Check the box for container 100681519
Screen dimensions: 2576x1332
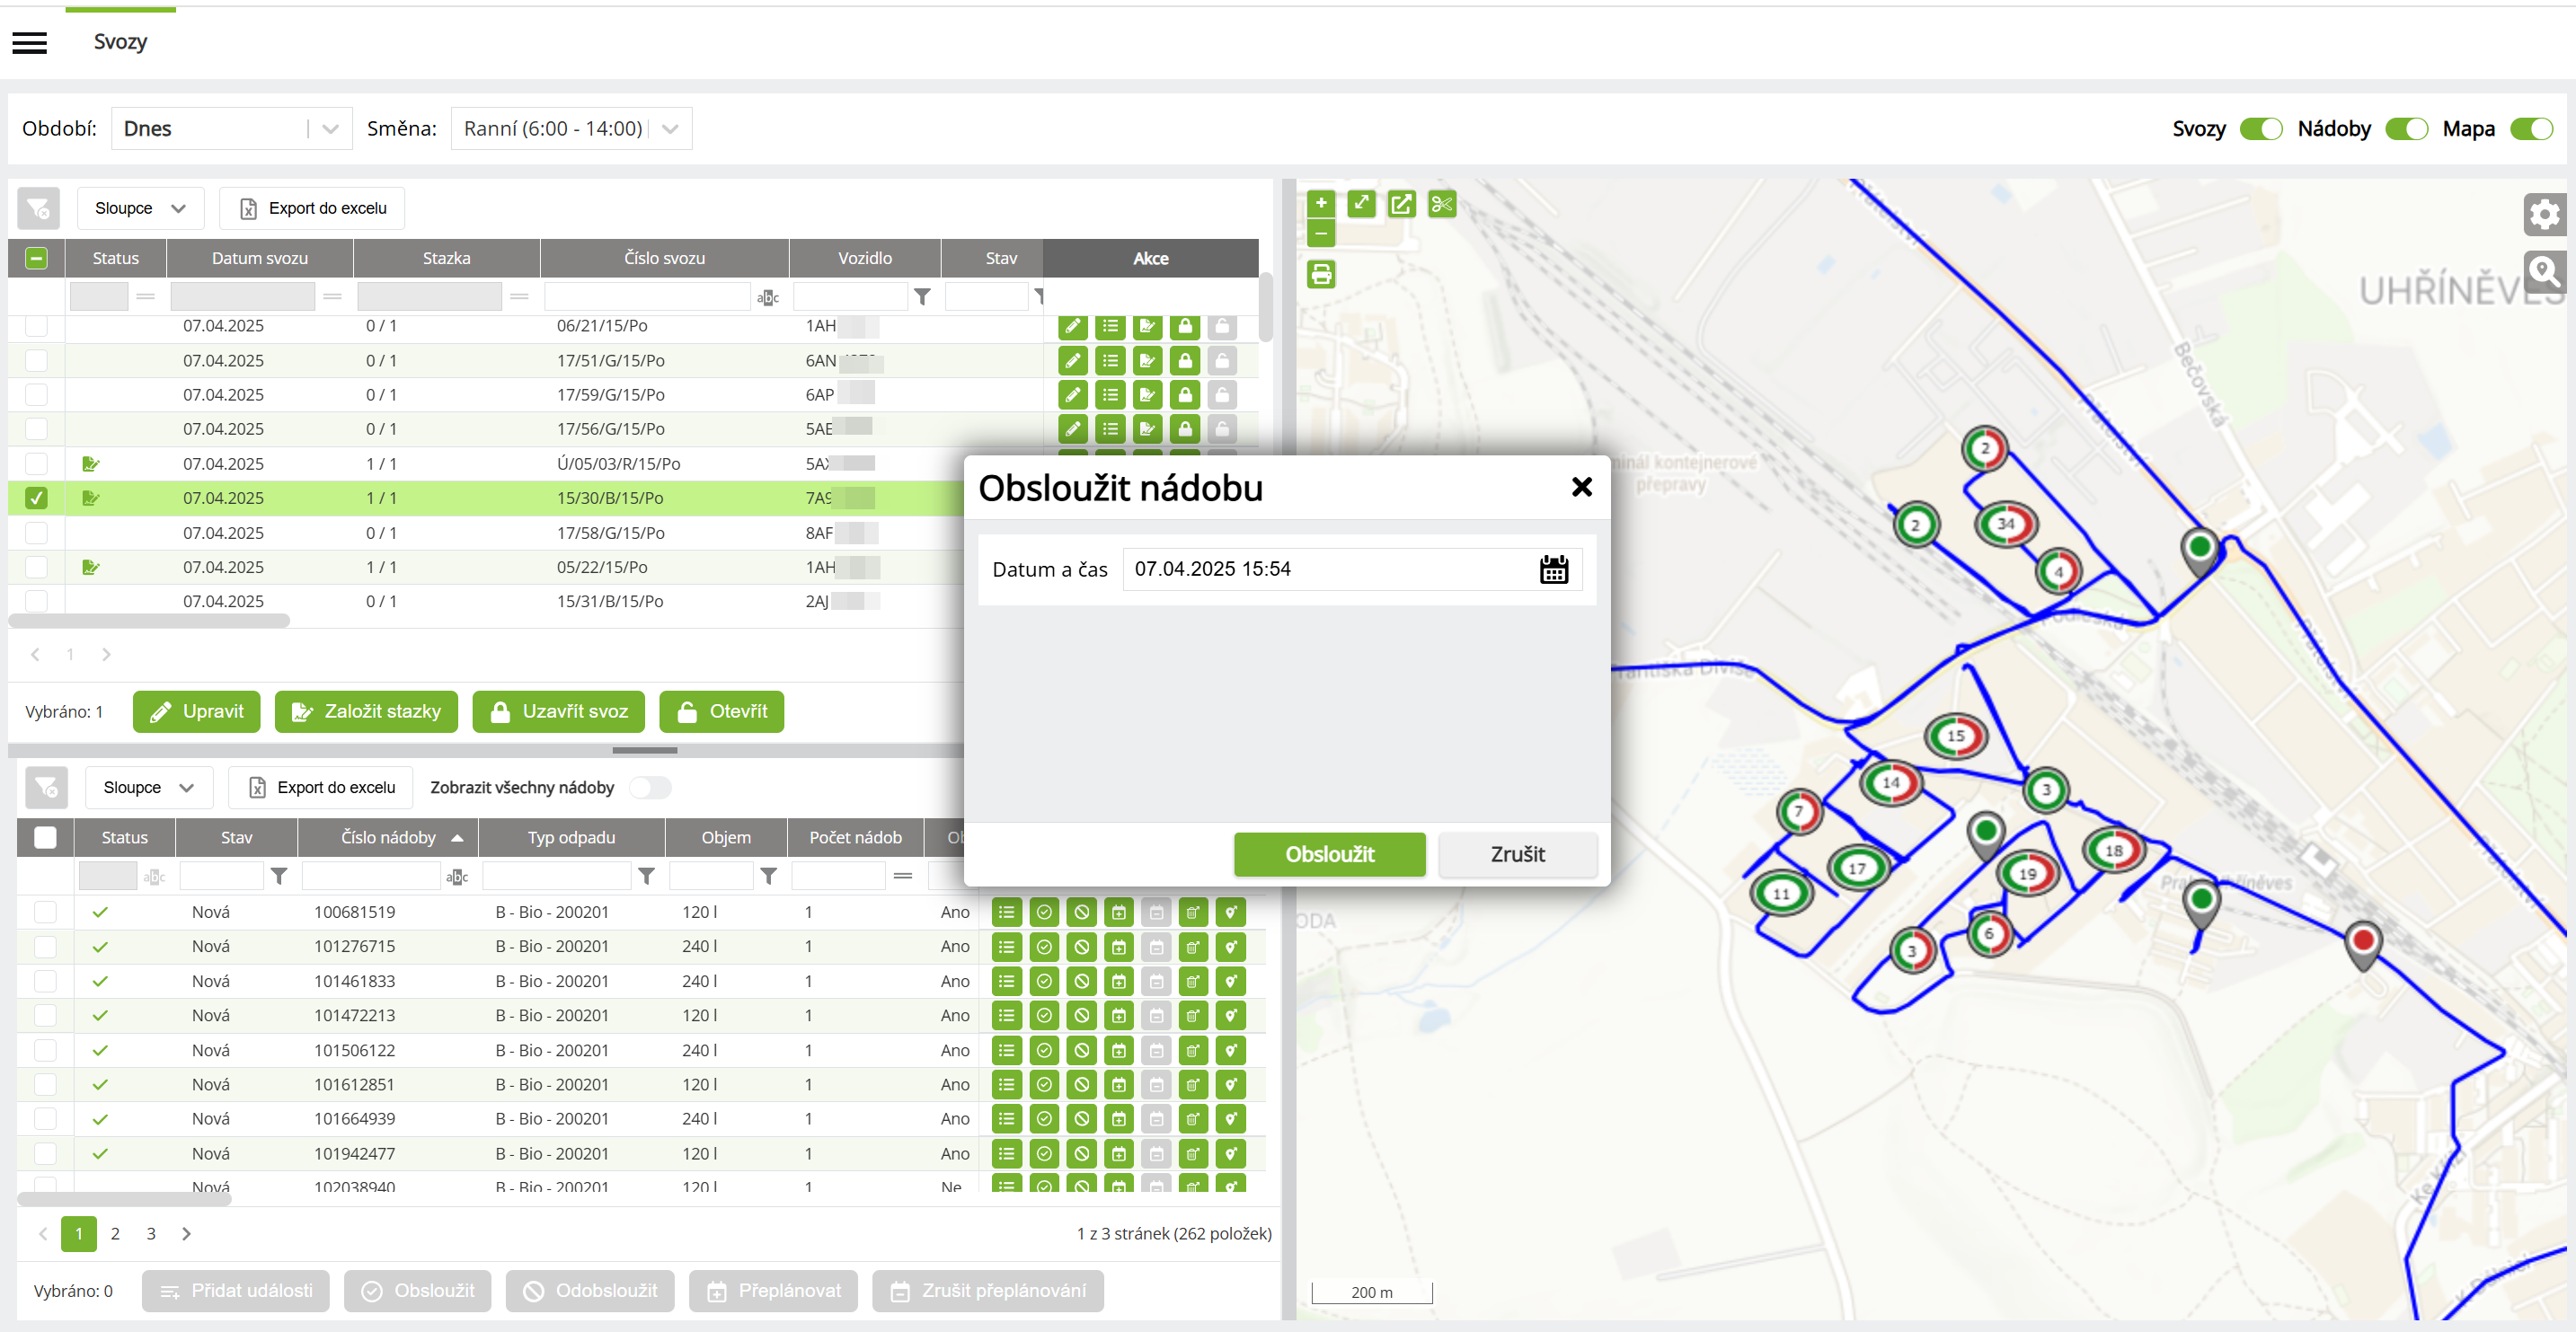(x=45, y=912)
